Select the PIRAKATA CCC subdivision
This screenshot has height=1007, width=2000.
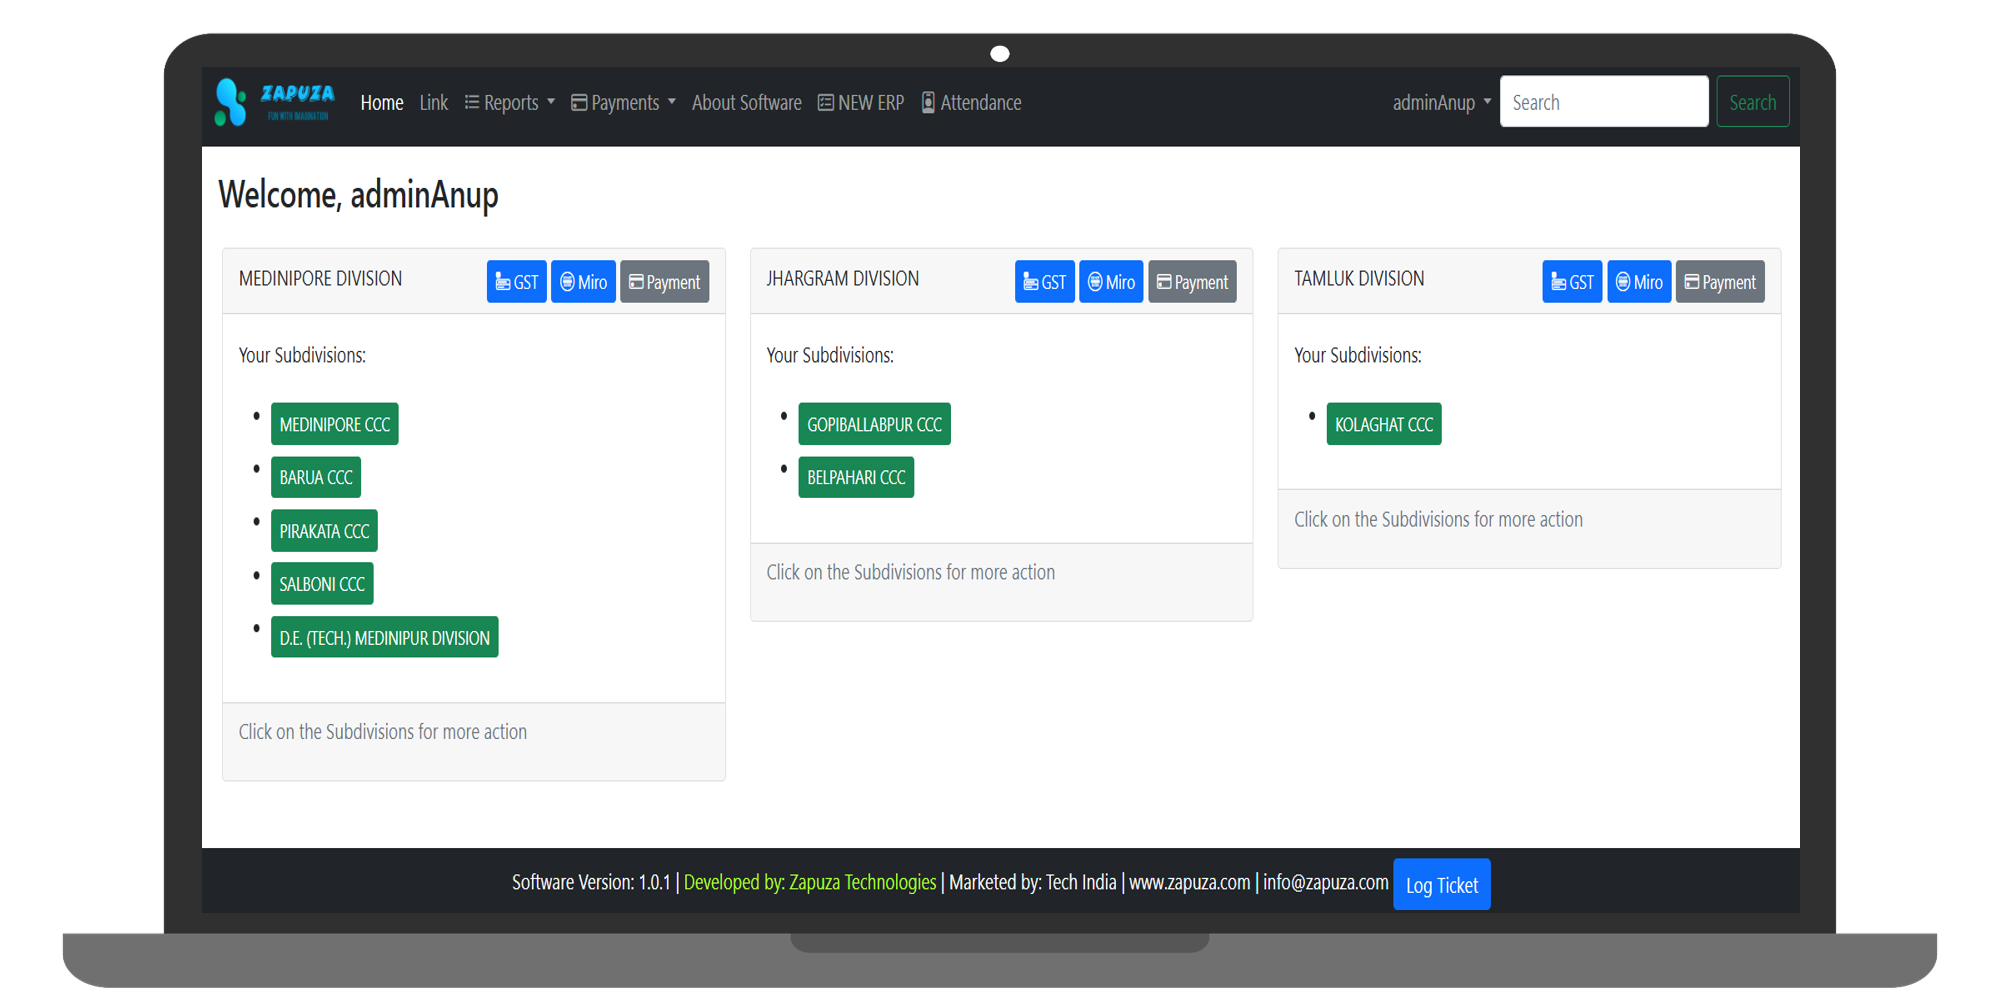pyautogui.click(x=324, y=531)
